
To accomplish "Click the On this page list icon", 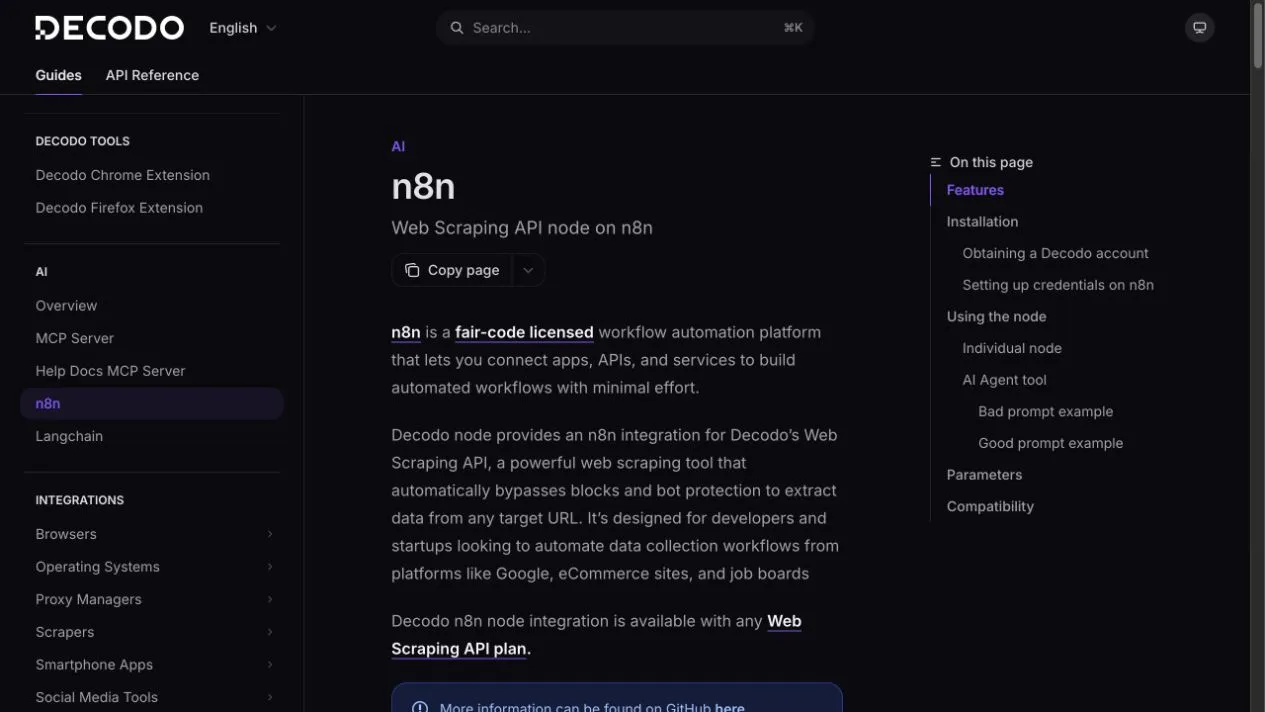I will point(936,162).
